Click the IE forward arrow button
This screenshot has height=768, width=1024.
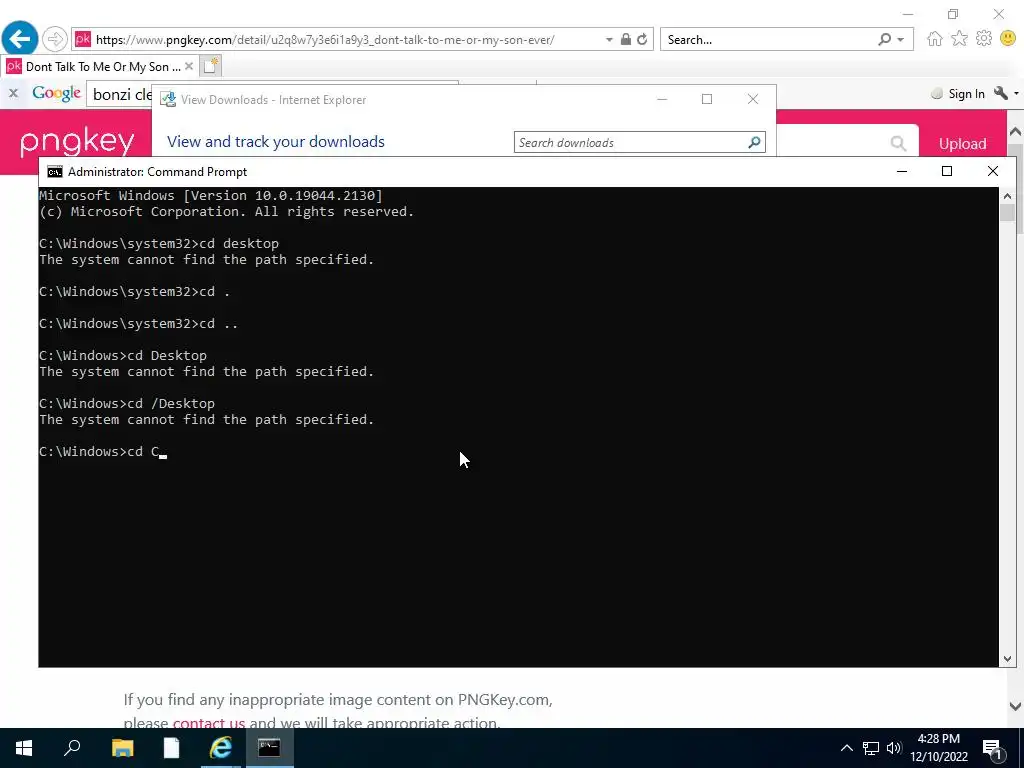[55, 39]
